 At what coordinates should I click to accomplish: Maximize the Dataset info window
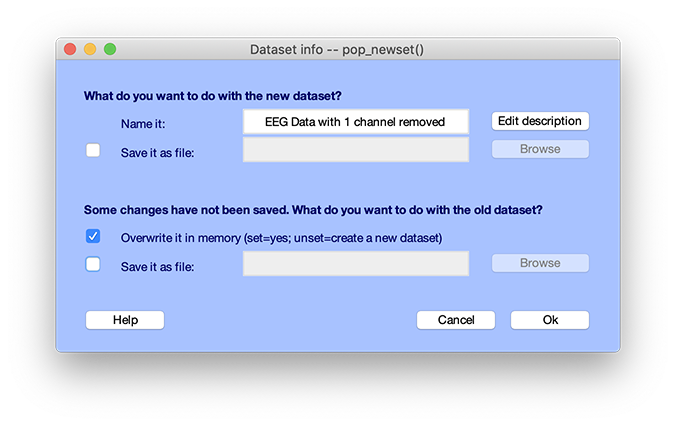pos(110,49)
